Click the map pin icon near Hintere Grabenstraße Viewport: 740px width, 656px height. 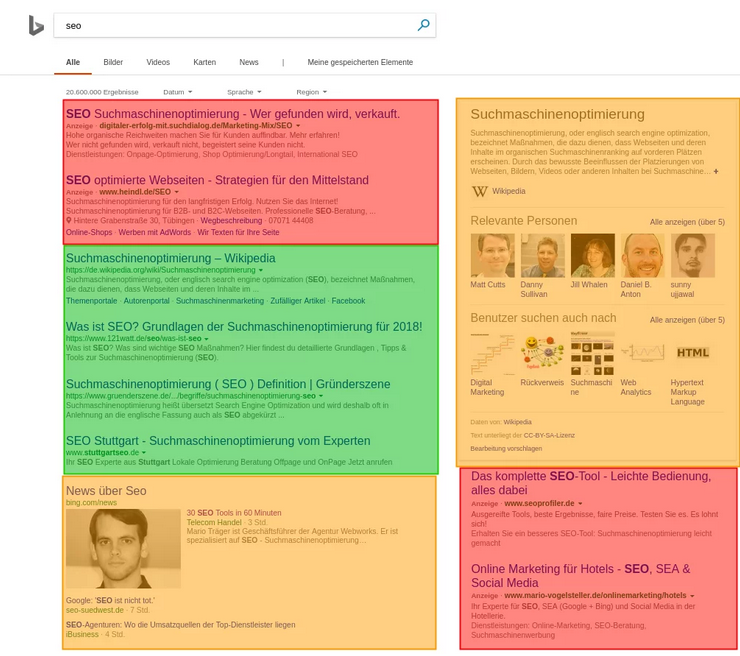click(x=69, y=220)
